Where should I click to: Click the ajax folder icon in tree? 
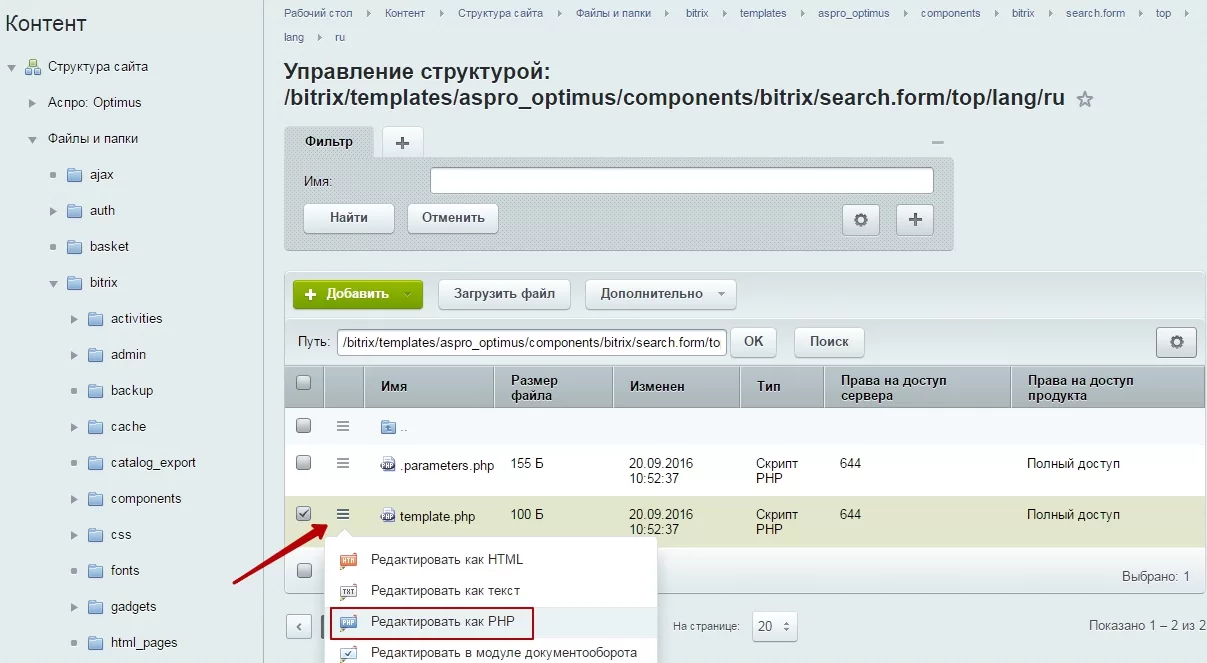(x=74, y=175)
